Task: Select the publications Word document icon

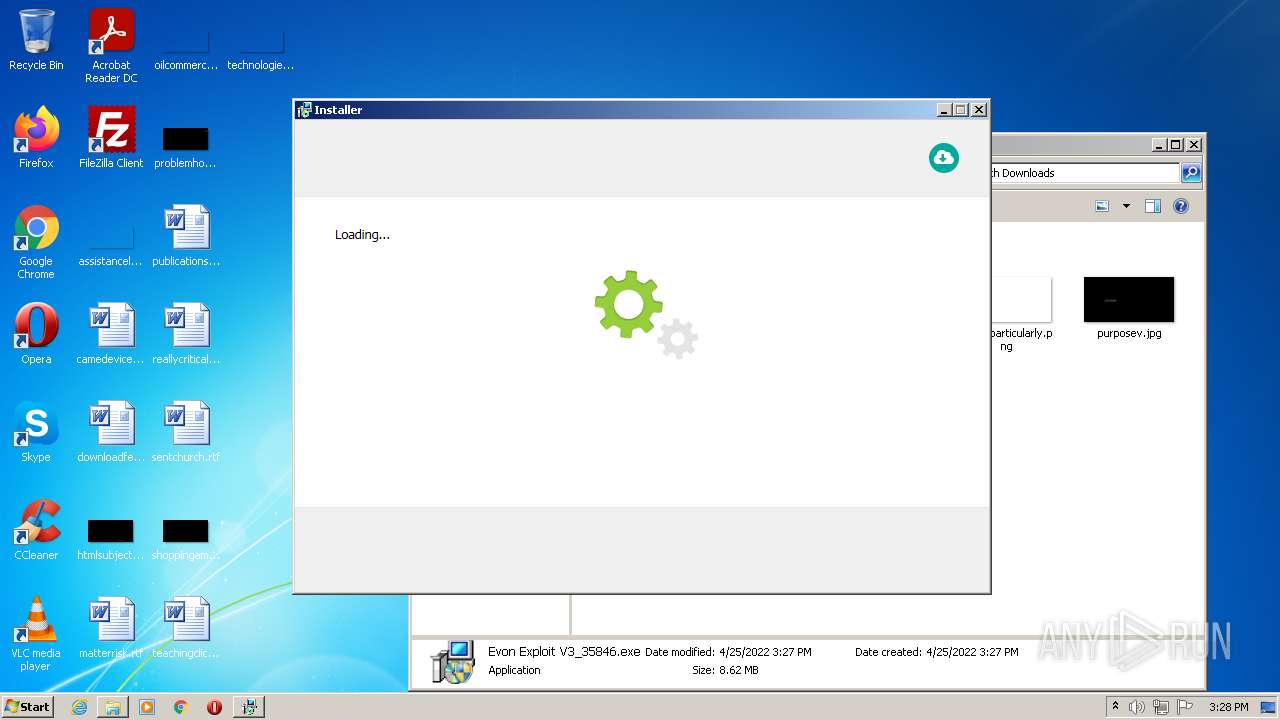Action: tap(186, 236)
